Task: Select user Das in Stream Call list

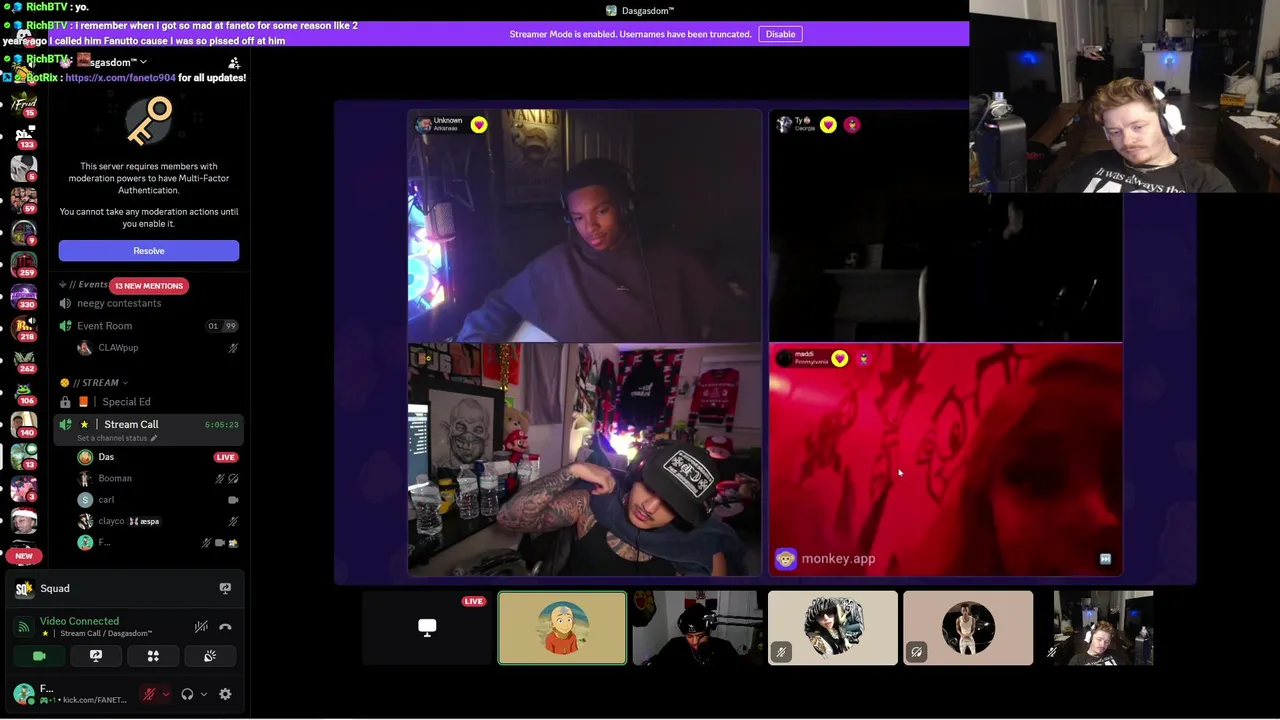Action: (106, 457)
